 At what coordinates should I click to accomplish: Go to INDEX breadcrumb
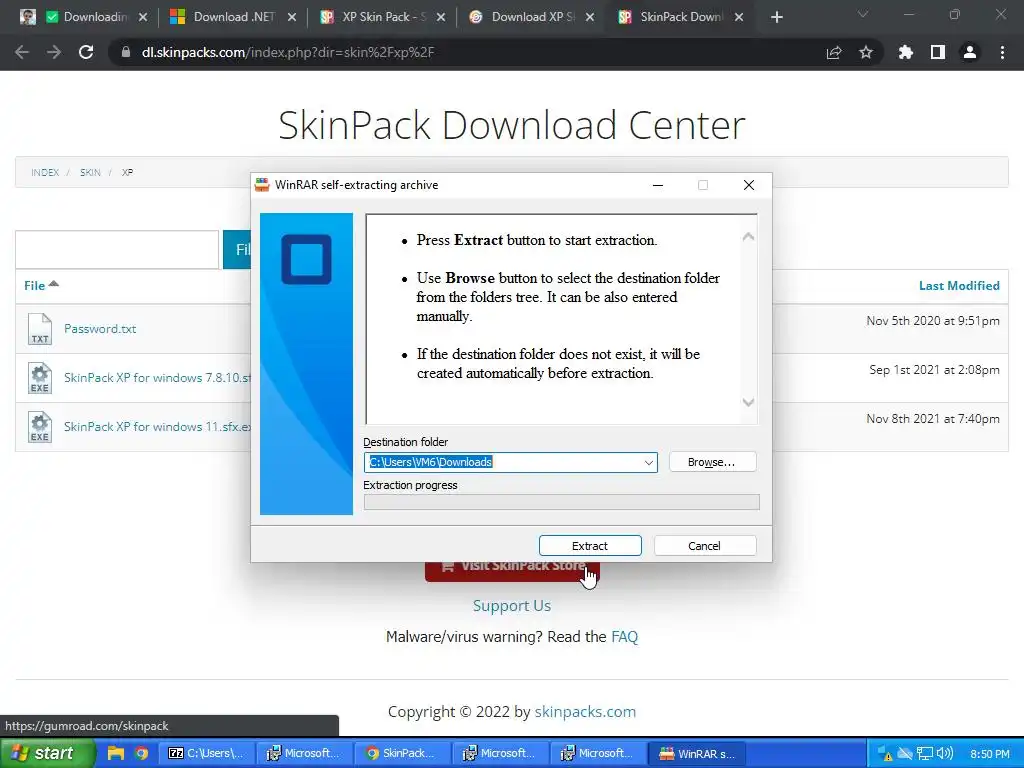[45, 172]
